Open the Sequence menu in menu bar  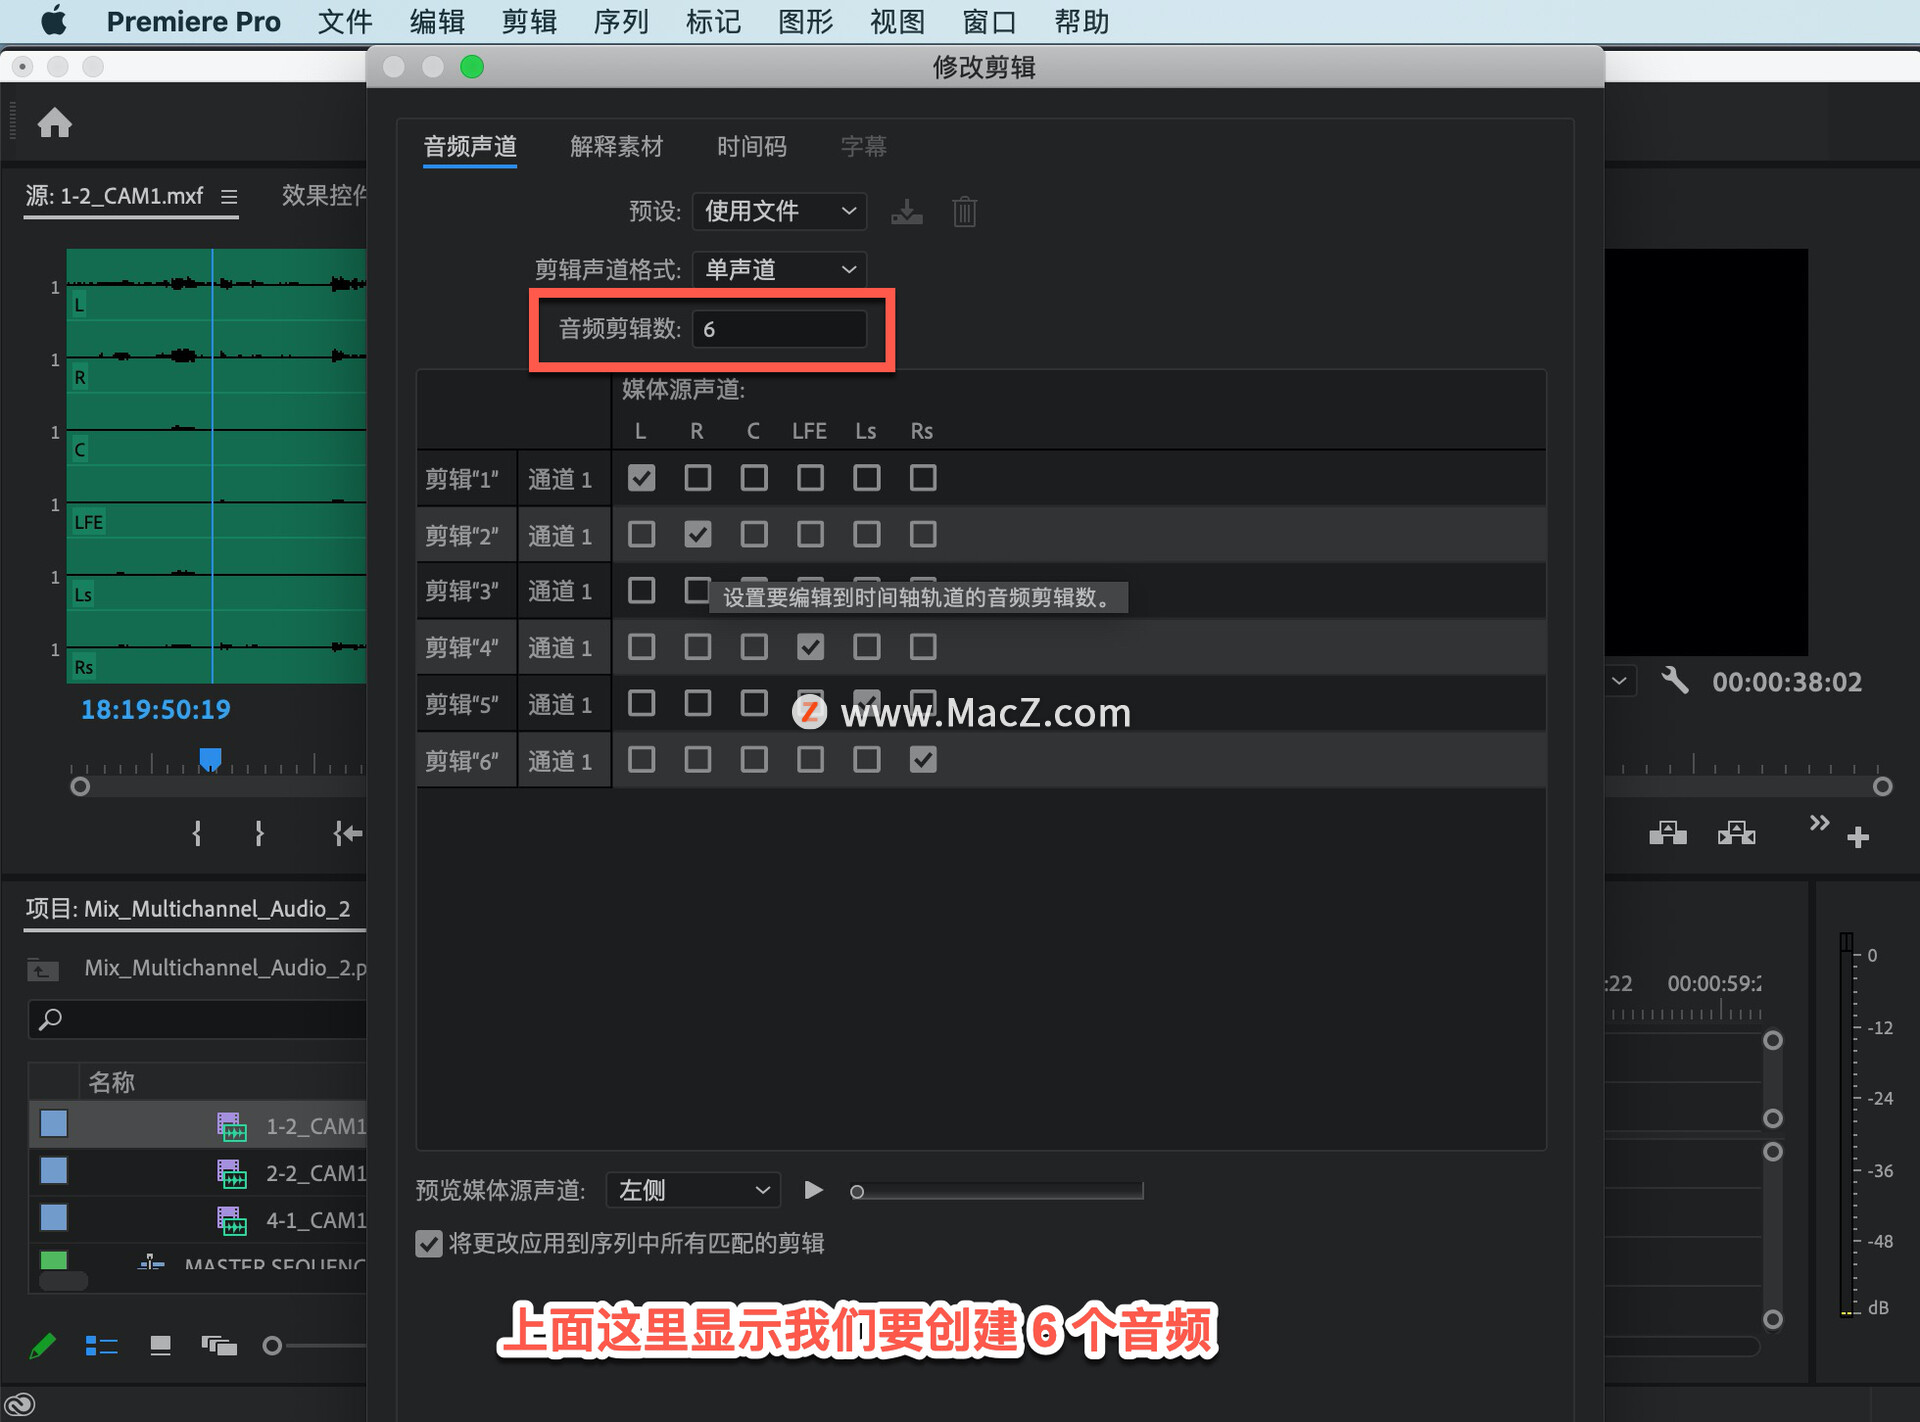point(620,21)
